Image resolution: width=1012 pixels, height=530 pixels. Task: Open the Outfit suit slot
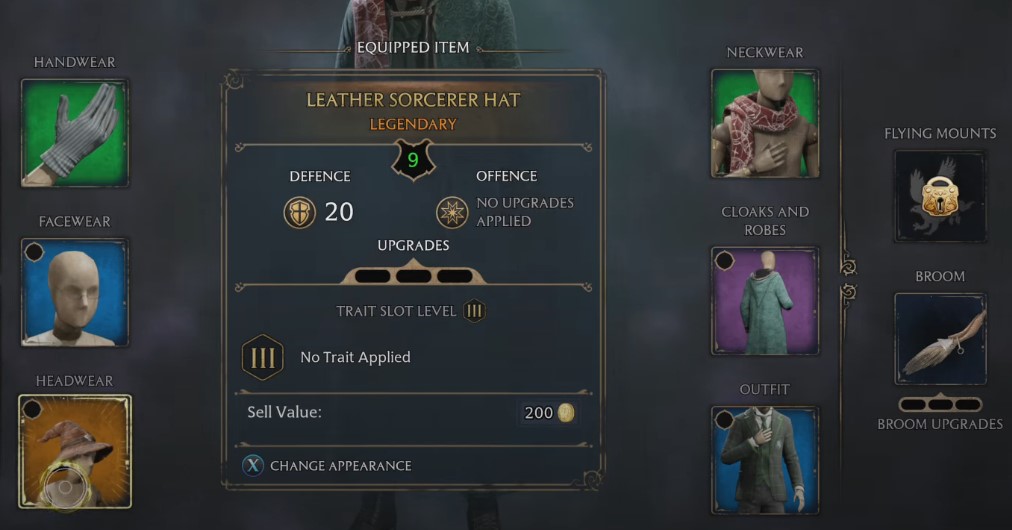[x=765, y=460]
